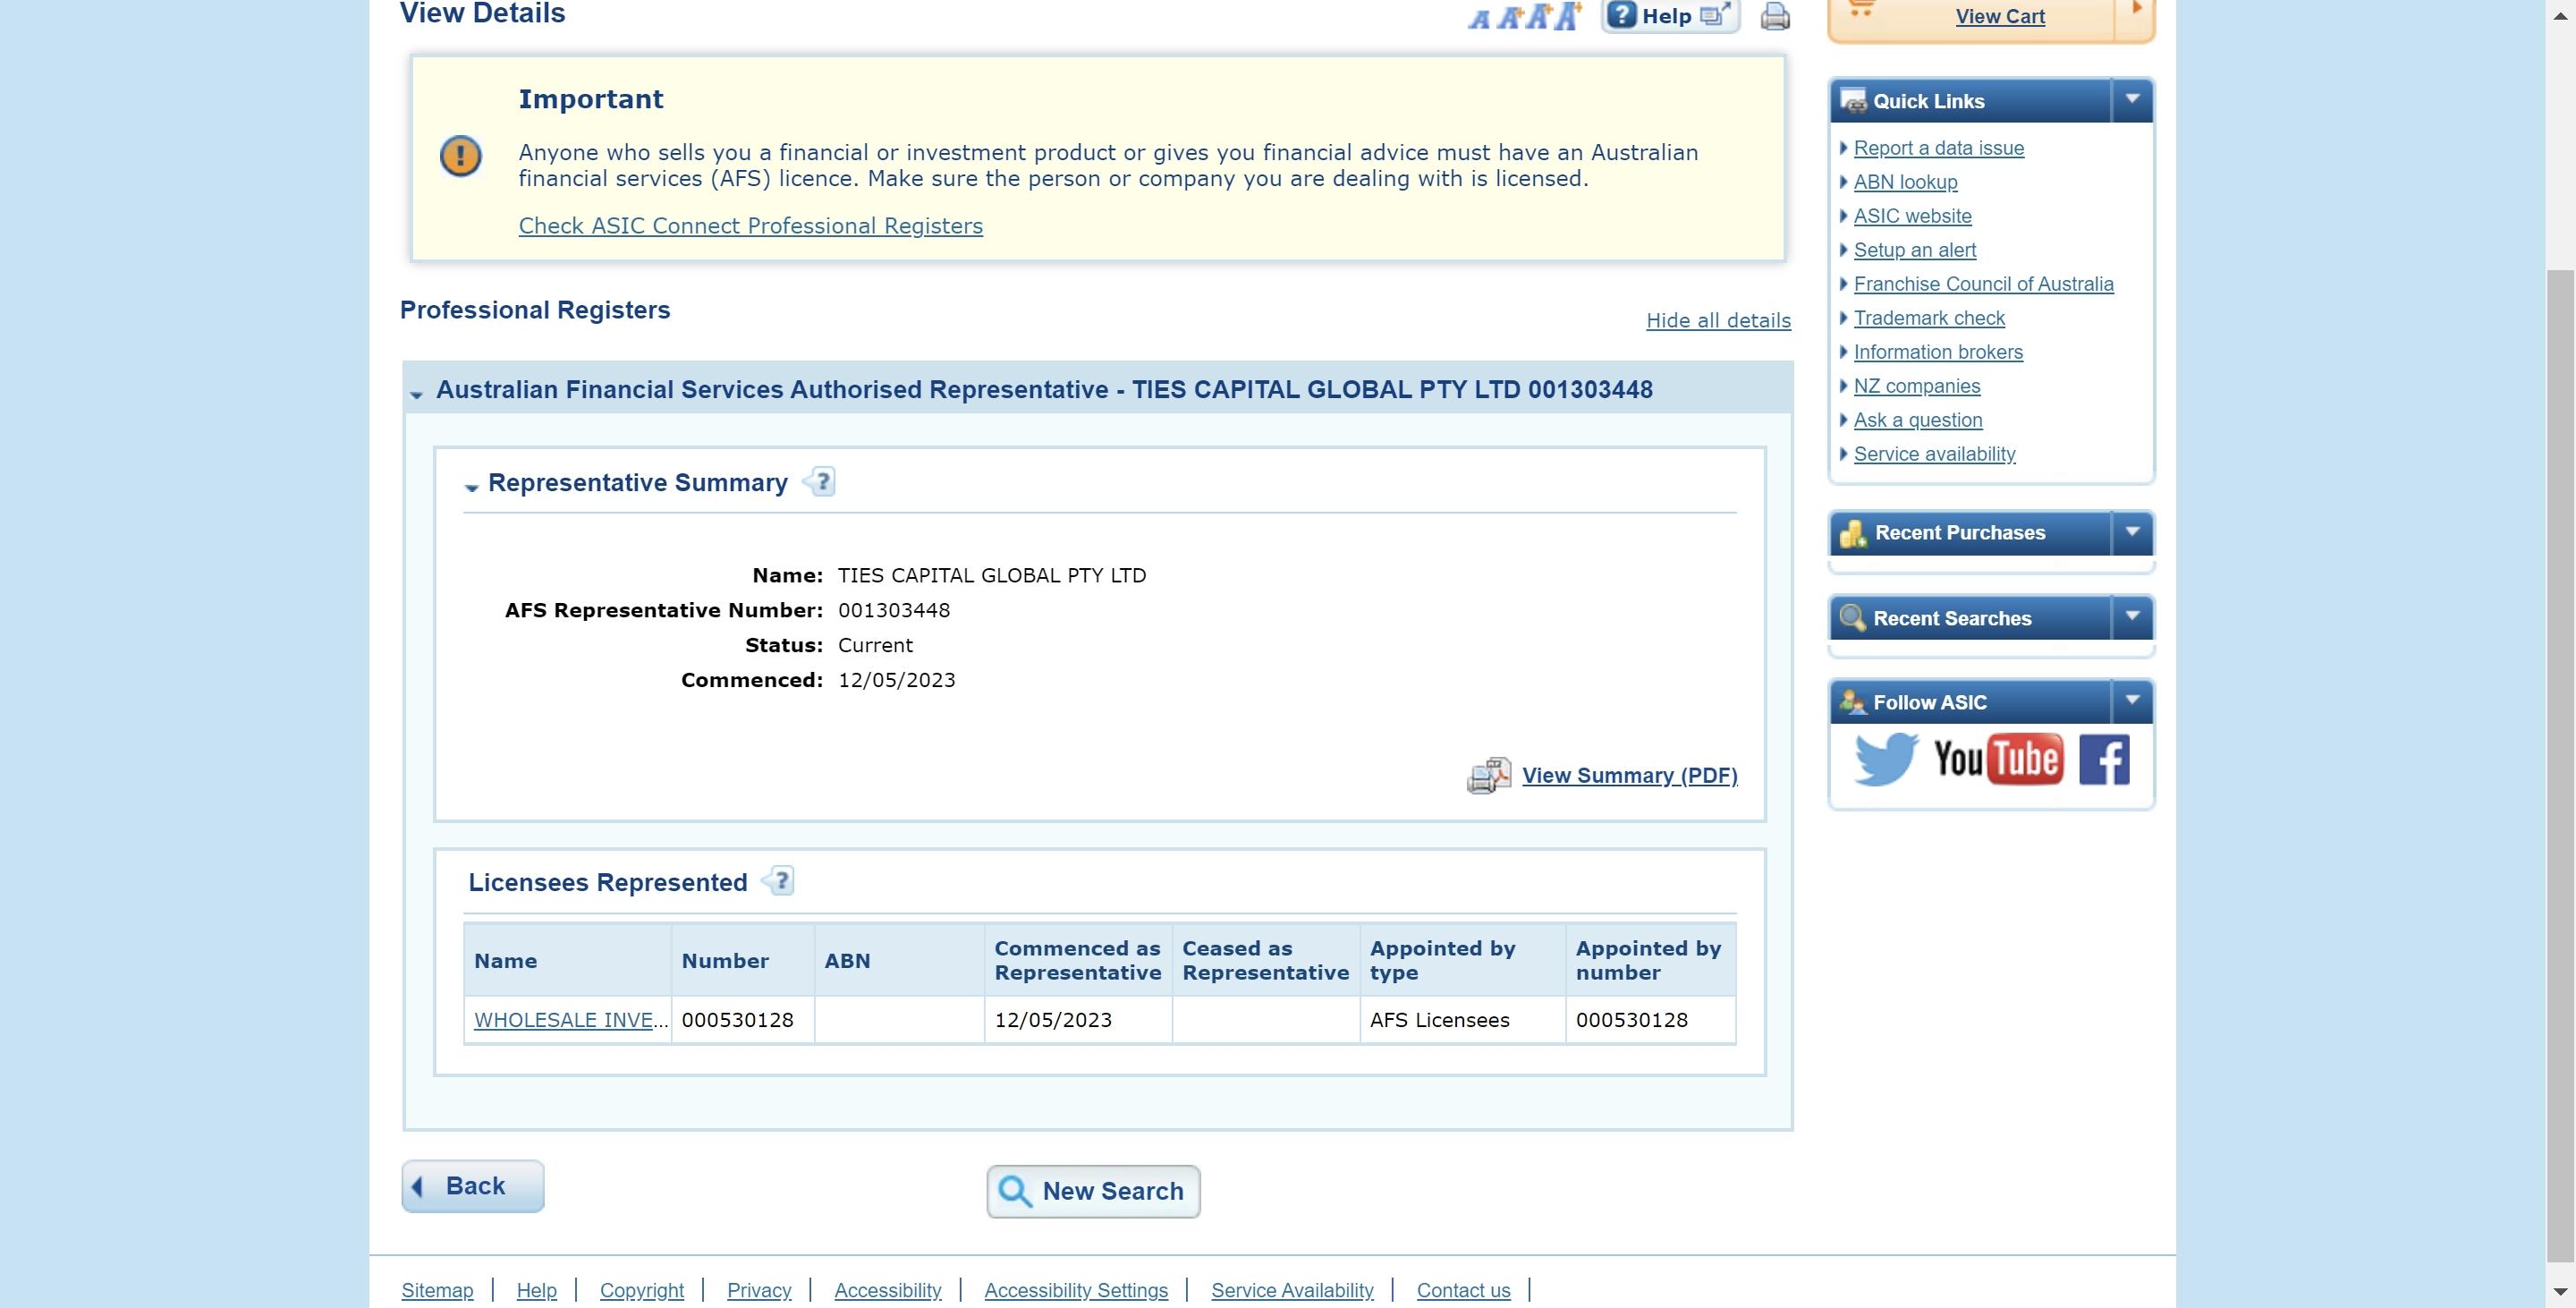The width and height of the screenshot is (2576, 1308).
Task: Collapse the Representative Summary section
Action: (x=470, y=484)
